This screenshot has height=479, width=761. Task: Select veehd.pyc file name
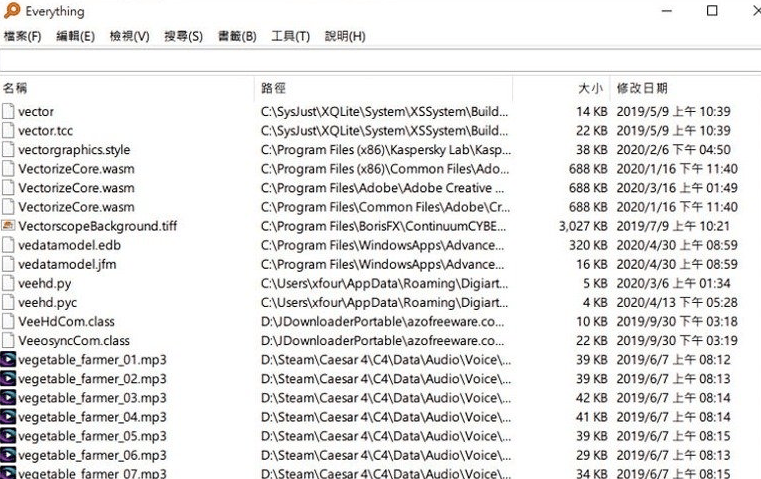(48, 302)
